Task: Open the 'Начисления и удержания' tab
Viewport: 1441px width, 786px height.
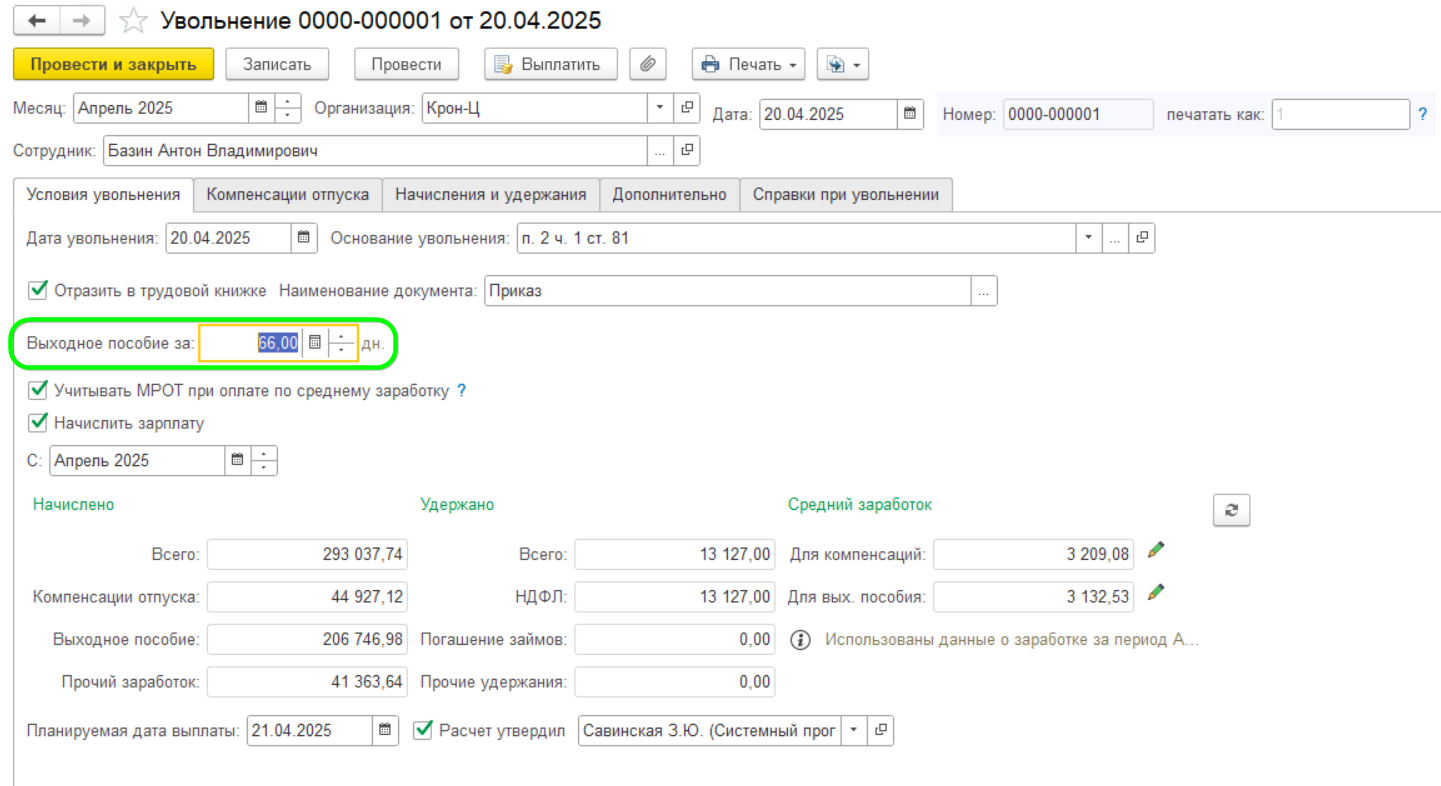Action: (x=490, y=195)
